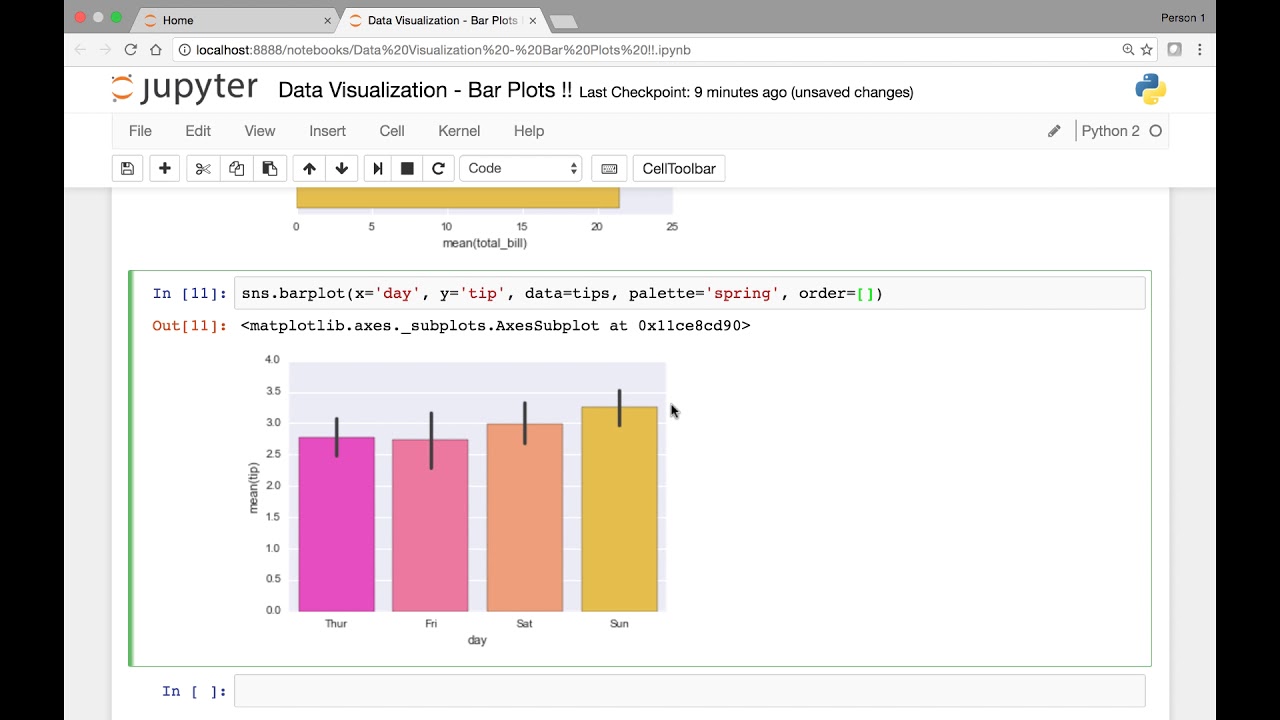Click the Python logo icon
Image resolution: width=1280 pixels, height=720 pixels.
click(1151, 89)
